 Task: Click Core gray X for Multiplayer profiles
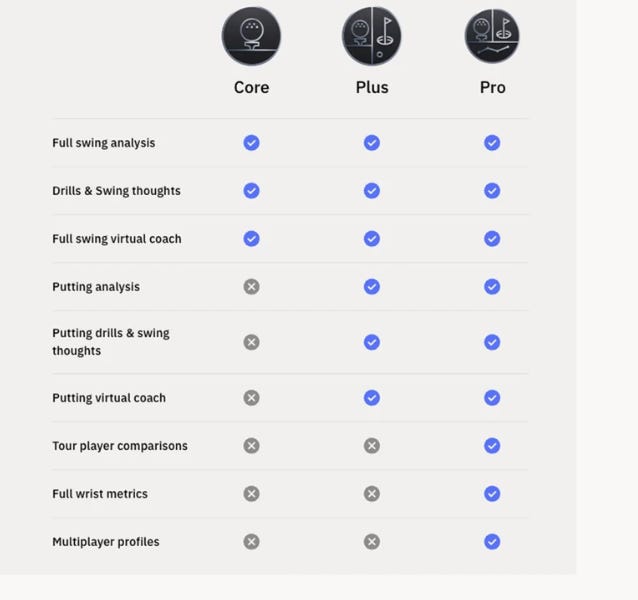point(251,542)
